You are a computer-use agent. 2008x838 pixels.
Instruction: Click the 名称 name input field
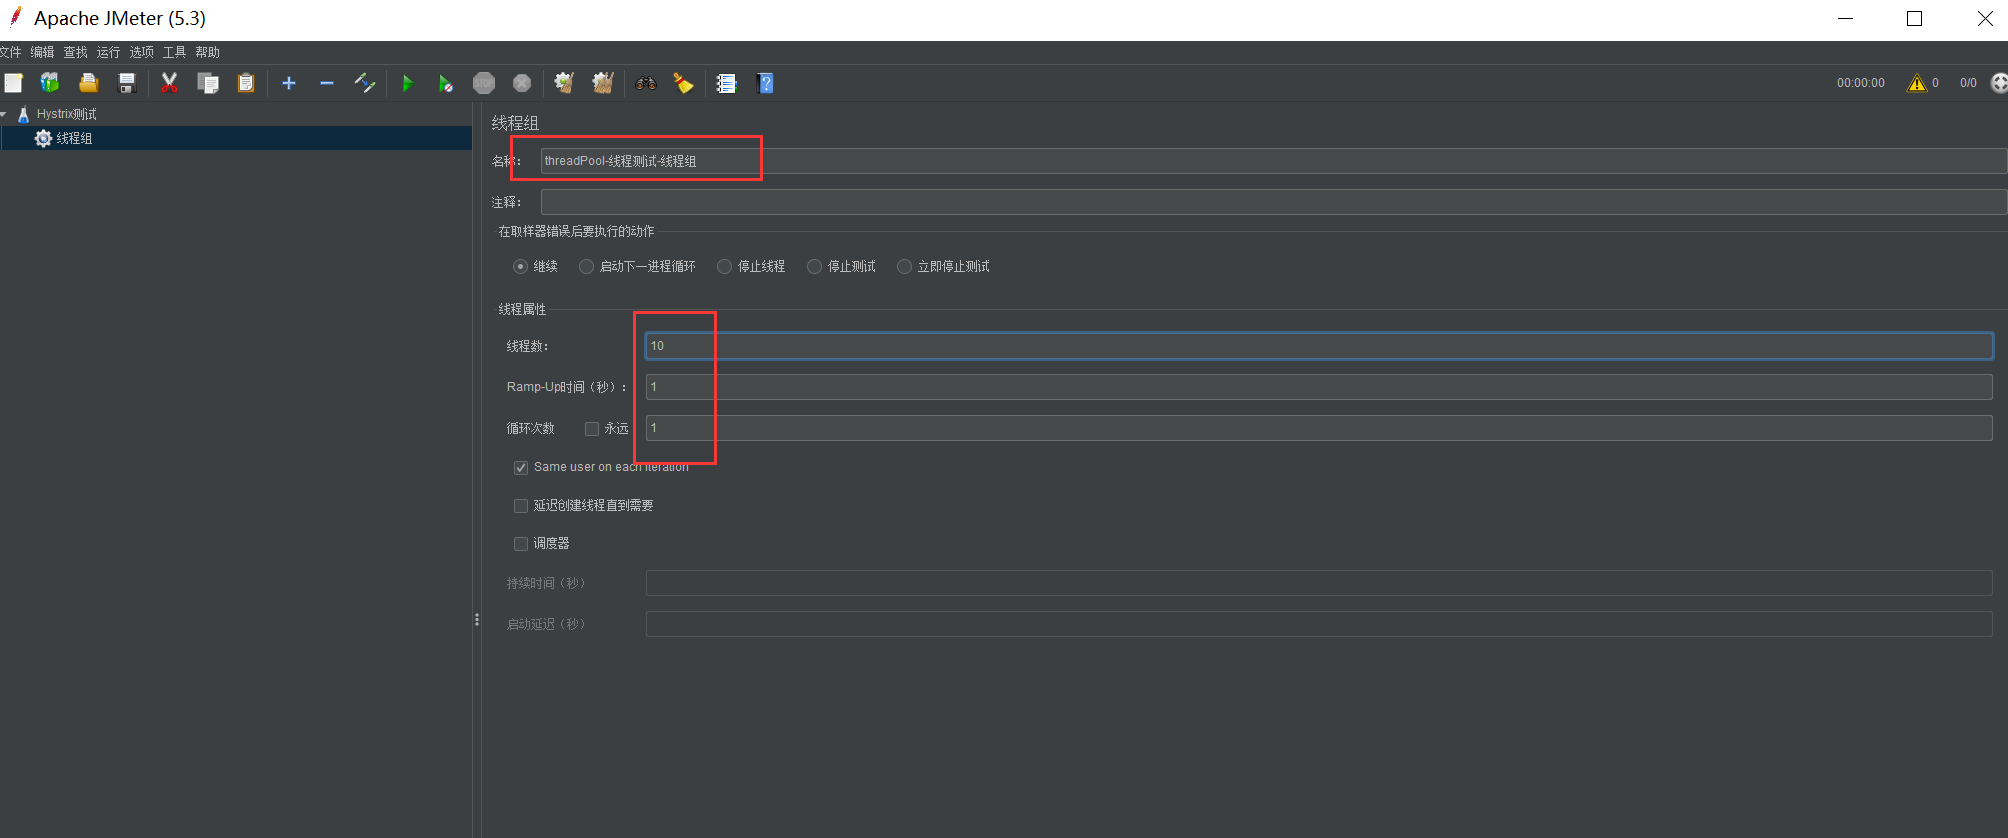click(x=1273, y=161)
